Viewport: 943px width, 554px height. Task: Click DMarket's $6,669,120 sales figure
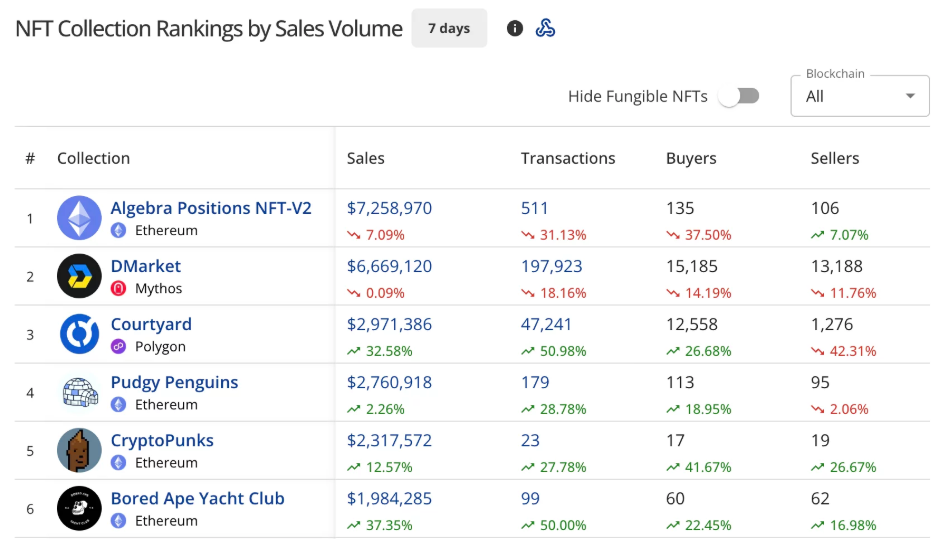[x=389, y=266]
